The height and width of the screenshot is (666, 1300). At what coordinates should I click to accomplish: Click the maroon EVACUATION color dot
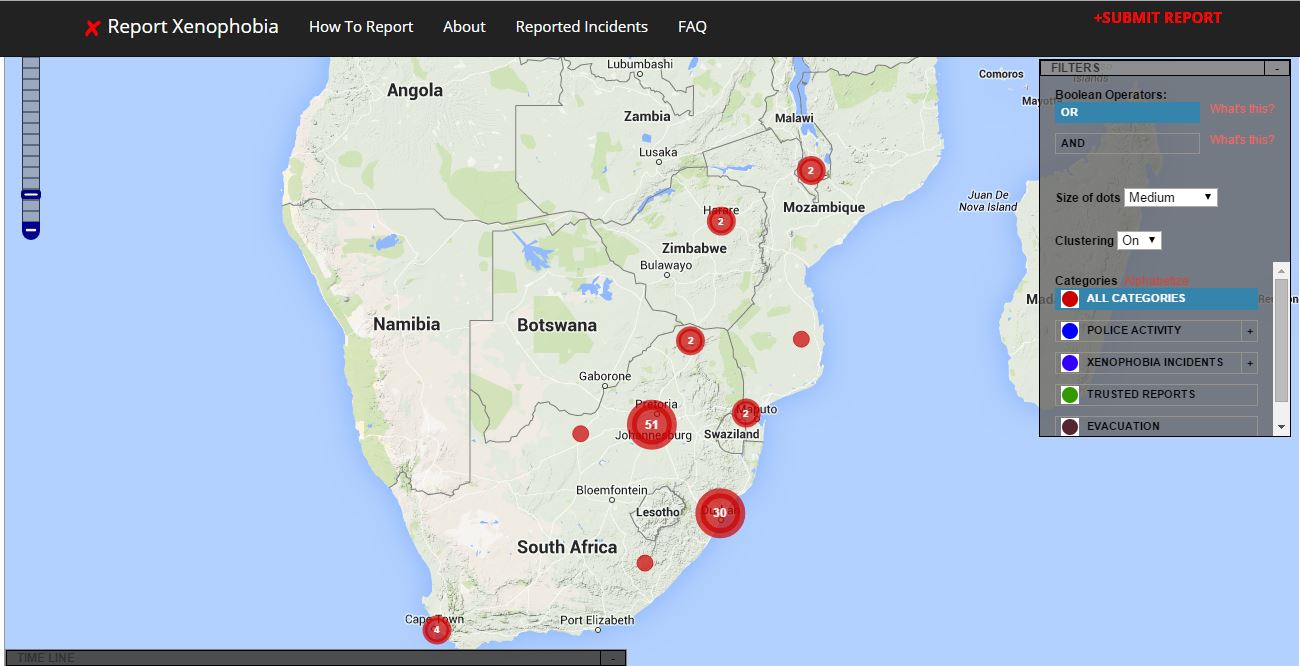click(x=1070, y=427)
